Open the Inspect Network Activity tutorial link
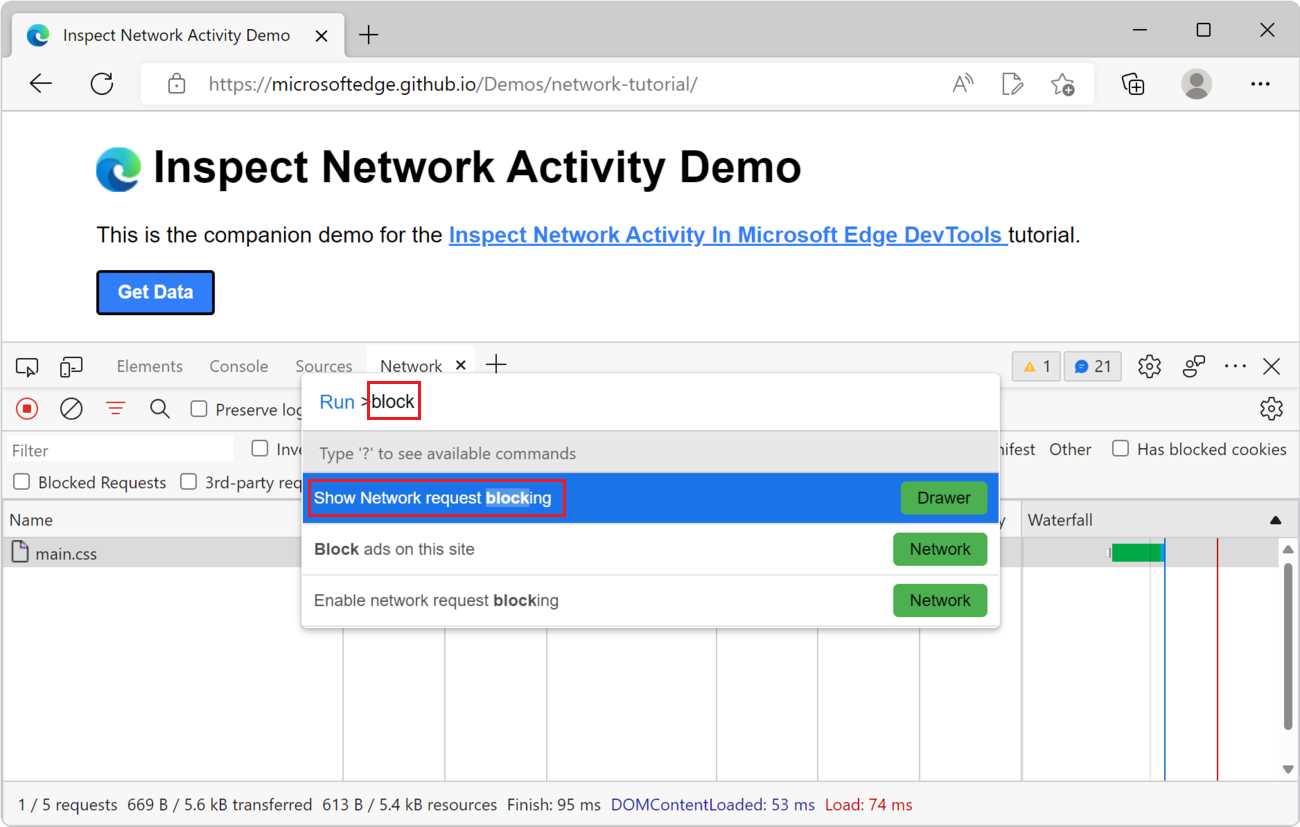 (x=727, y=234)
